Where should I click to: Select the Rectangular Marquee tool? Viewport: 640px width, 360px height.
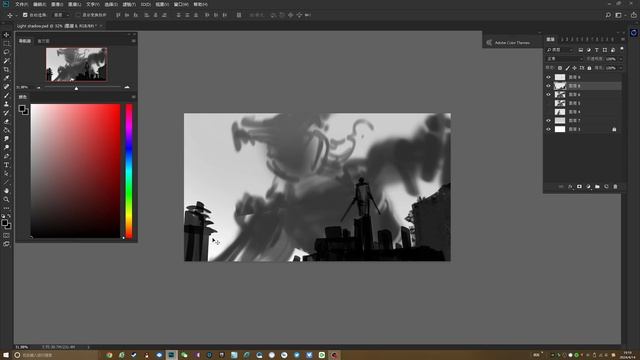(6, 43)
